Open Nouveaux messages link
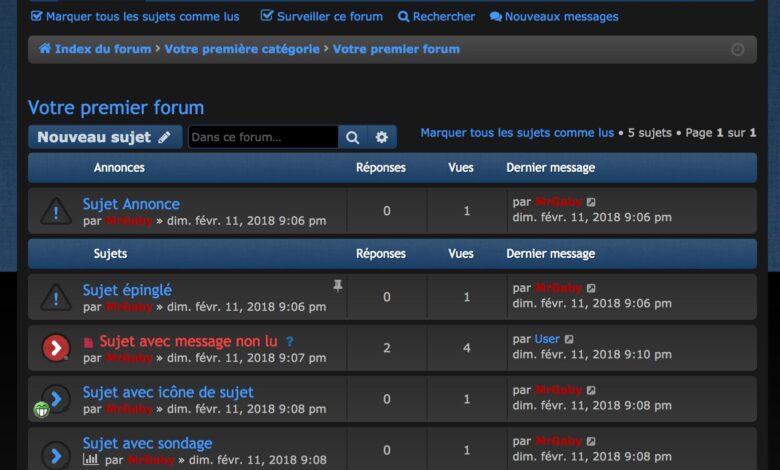780x470 pixels. [x=554, y=16]
